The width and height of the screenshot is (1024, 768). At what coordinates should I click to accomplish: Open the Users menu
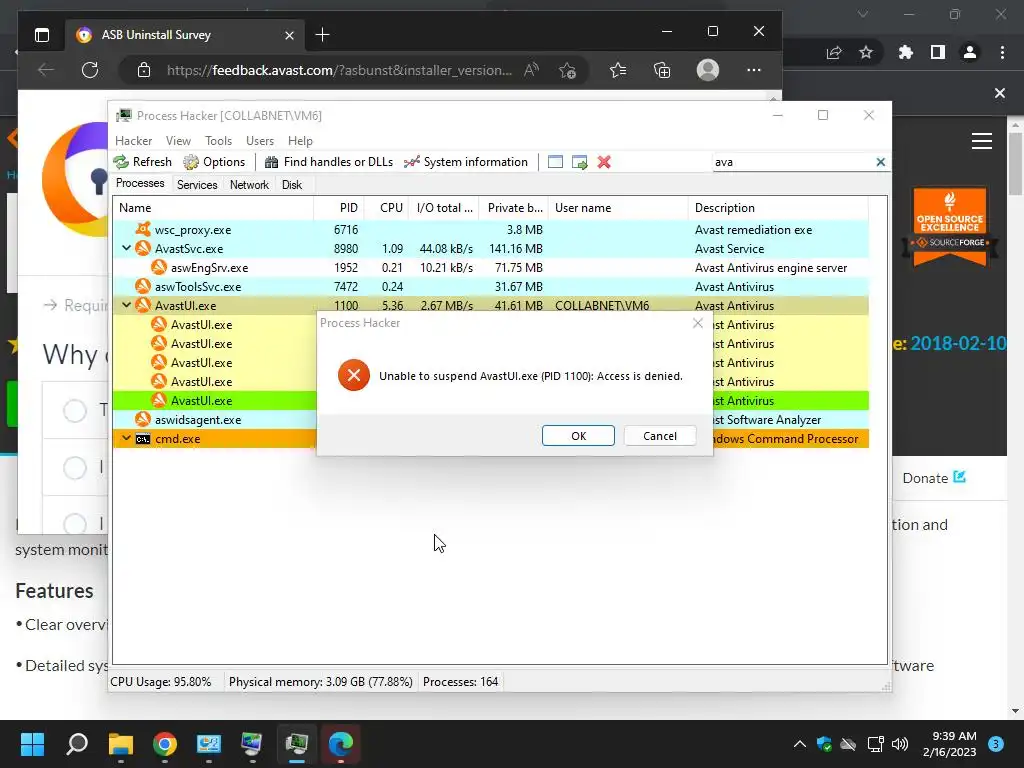(x=260, y=140)
